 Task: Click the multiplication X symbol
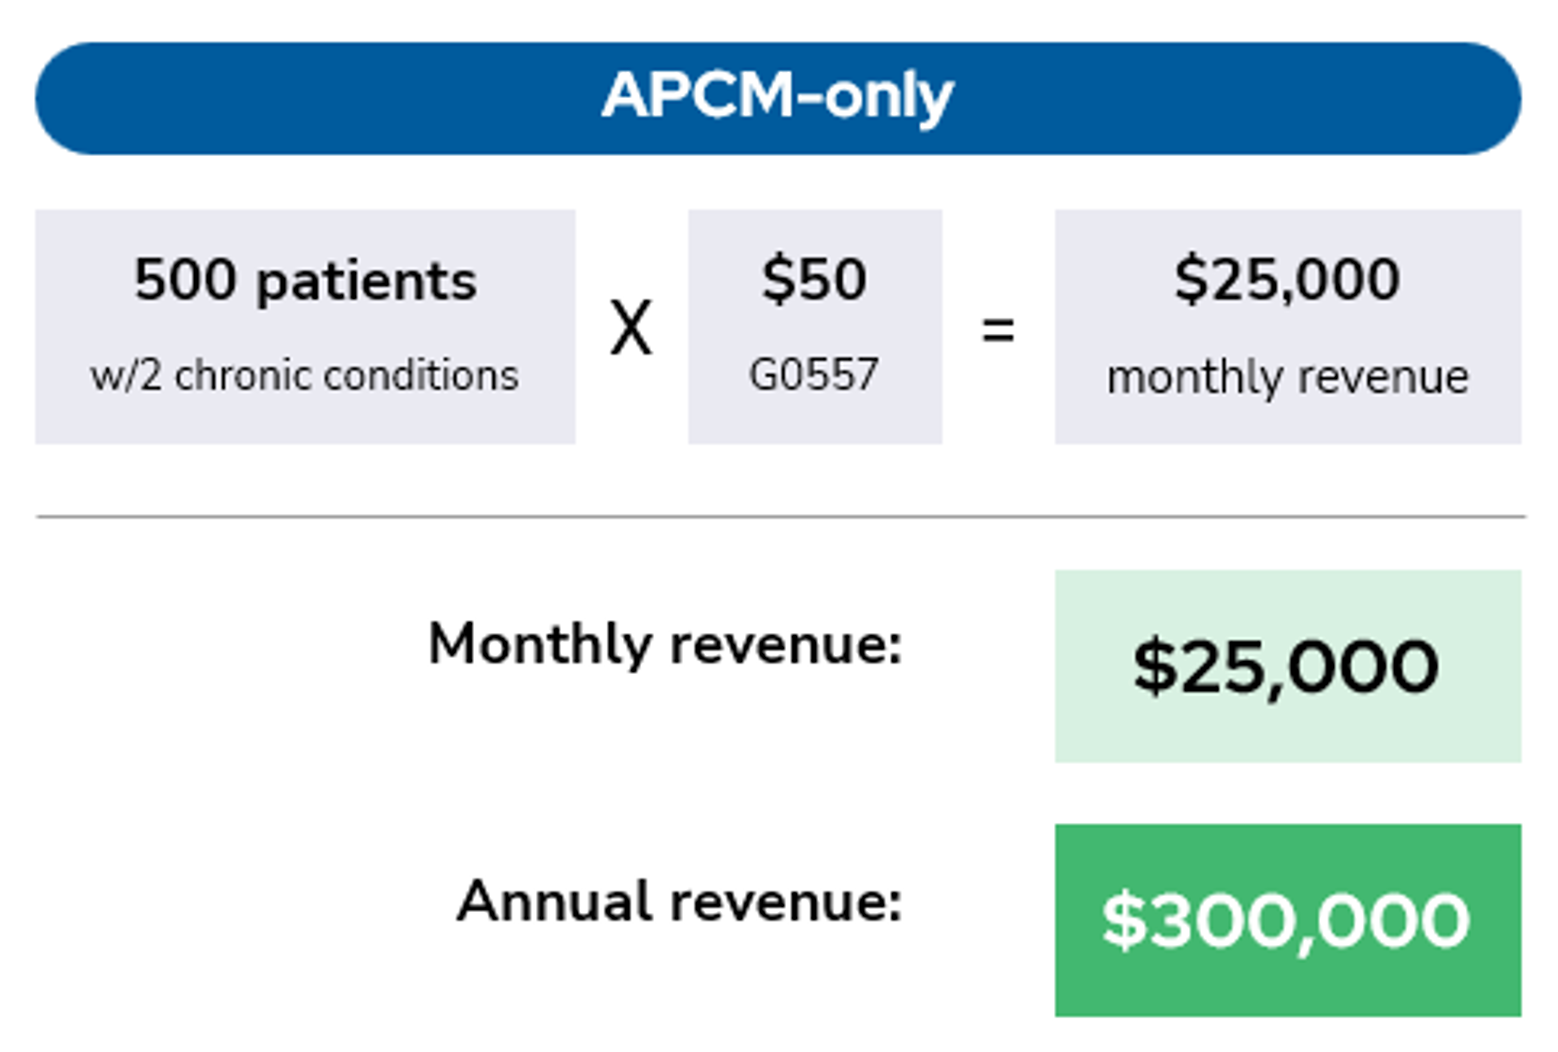(x=631, y=328)
